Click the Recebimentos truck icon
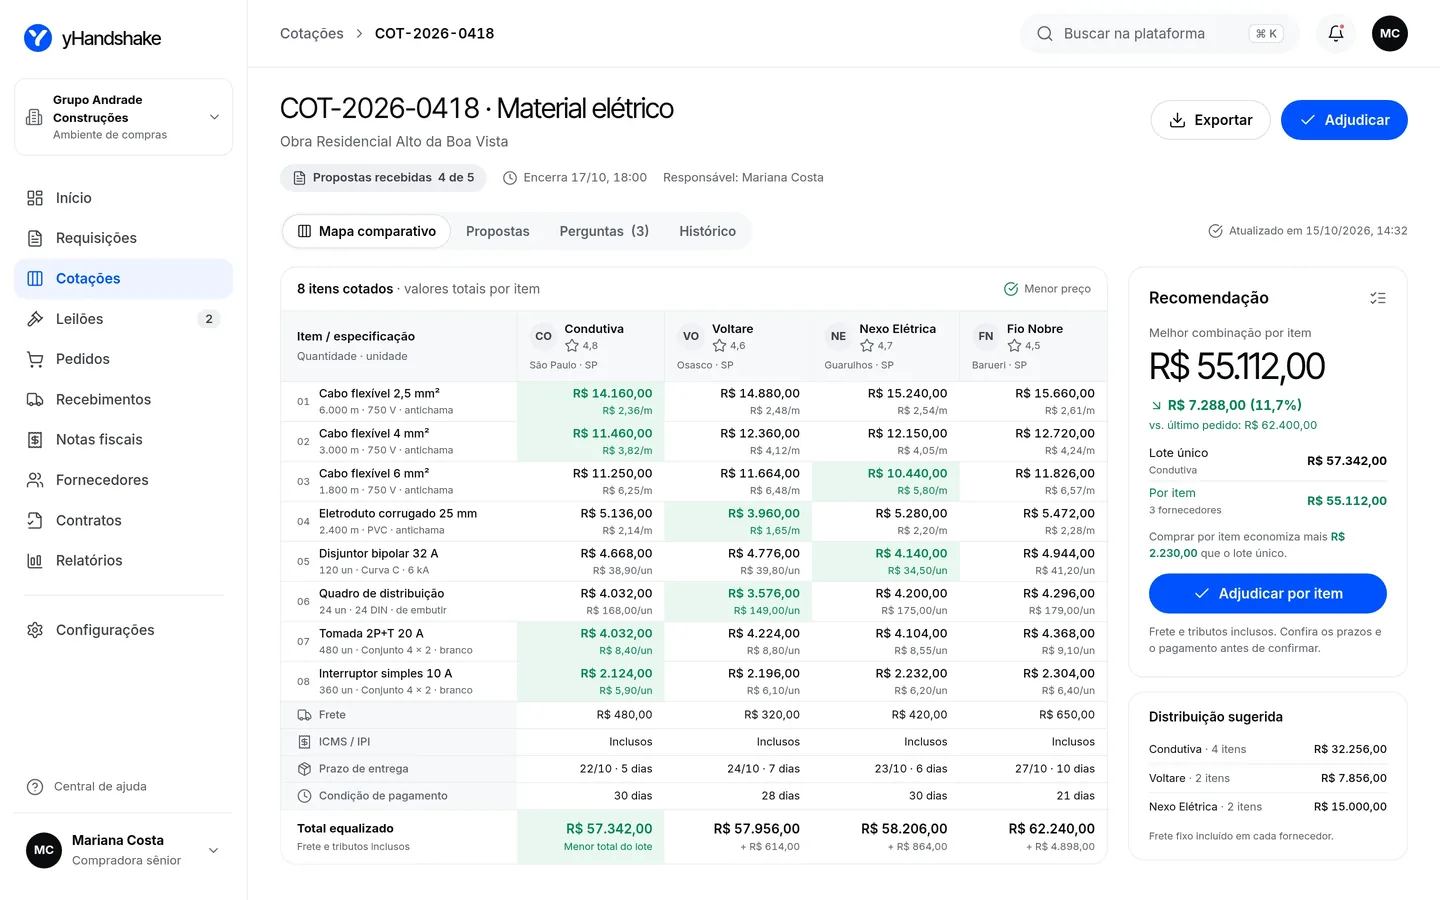This screenshot has width=1440, height=900. click(35, 399)
